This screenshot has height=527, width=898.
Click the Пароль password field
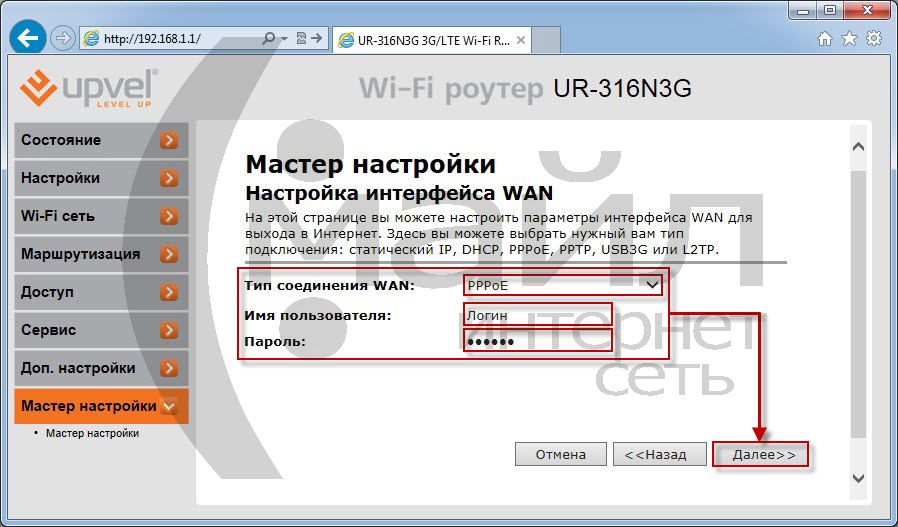coord(537,342)
